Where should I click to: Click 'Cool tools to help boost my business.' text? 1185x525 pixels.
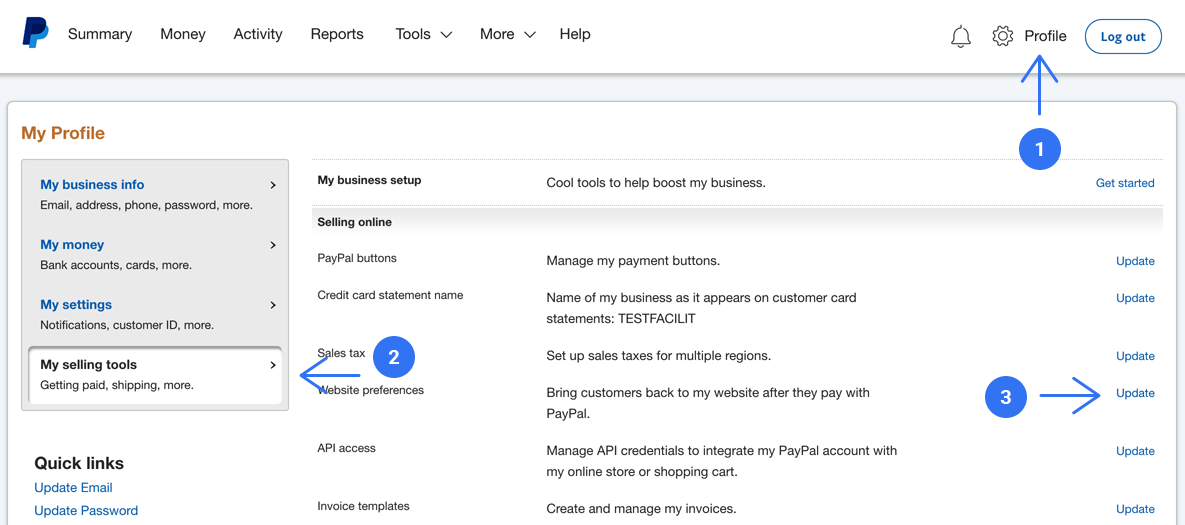(656, 183)
